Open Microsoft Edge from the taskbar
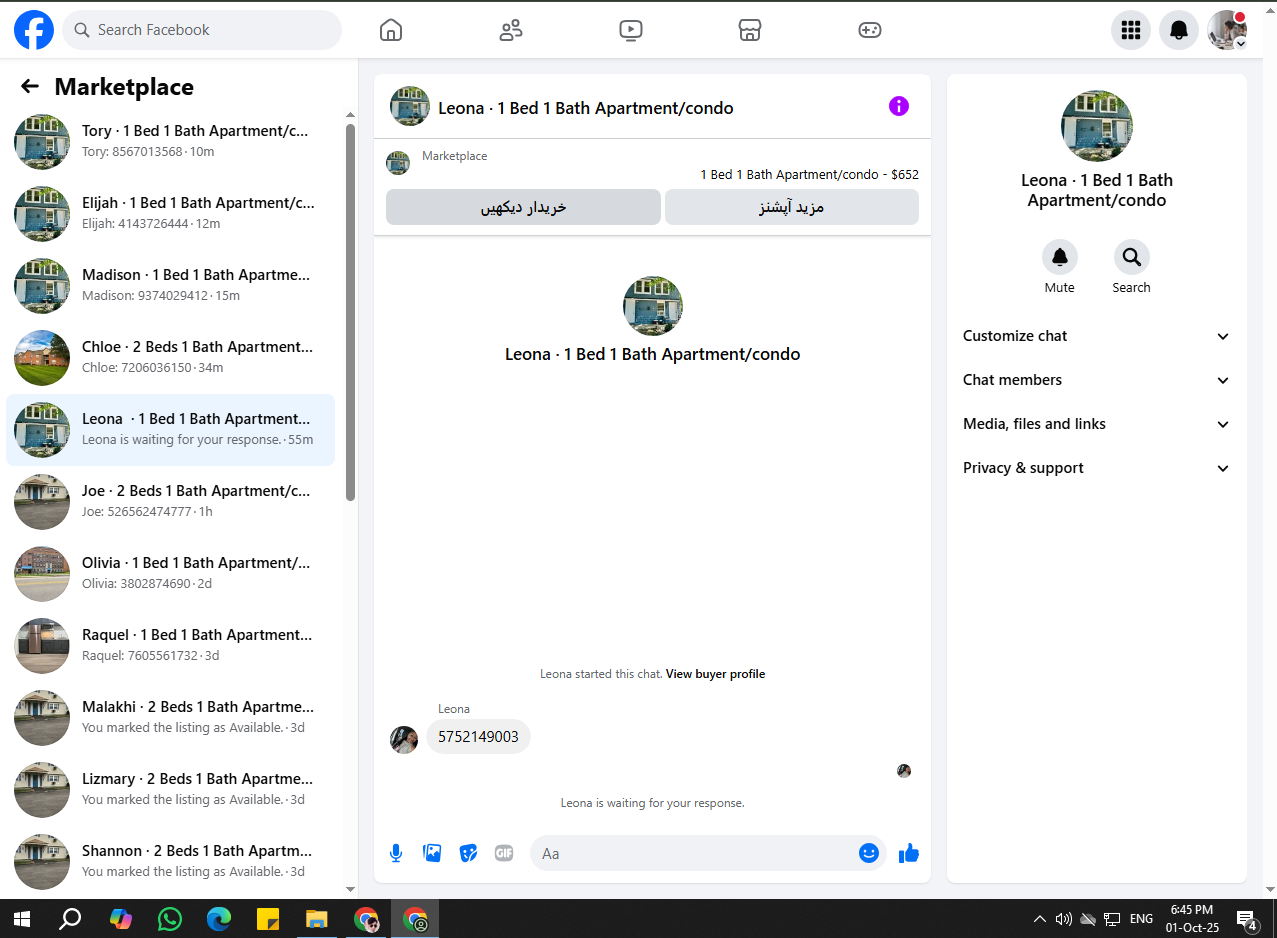The image size is (1277, 938). pyautogui.click(x=219, y=919)
